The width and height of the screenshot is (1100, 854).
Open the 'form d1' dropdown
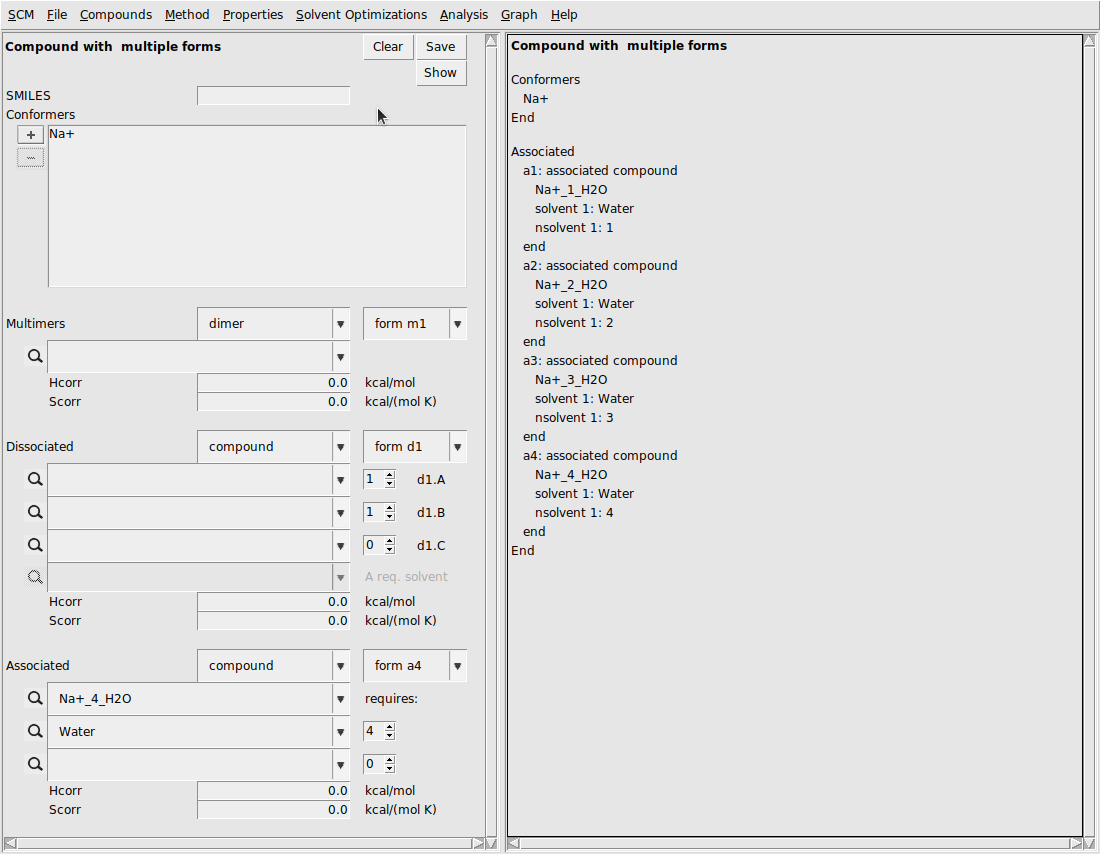pyautogui.click(x=458, y=446)
